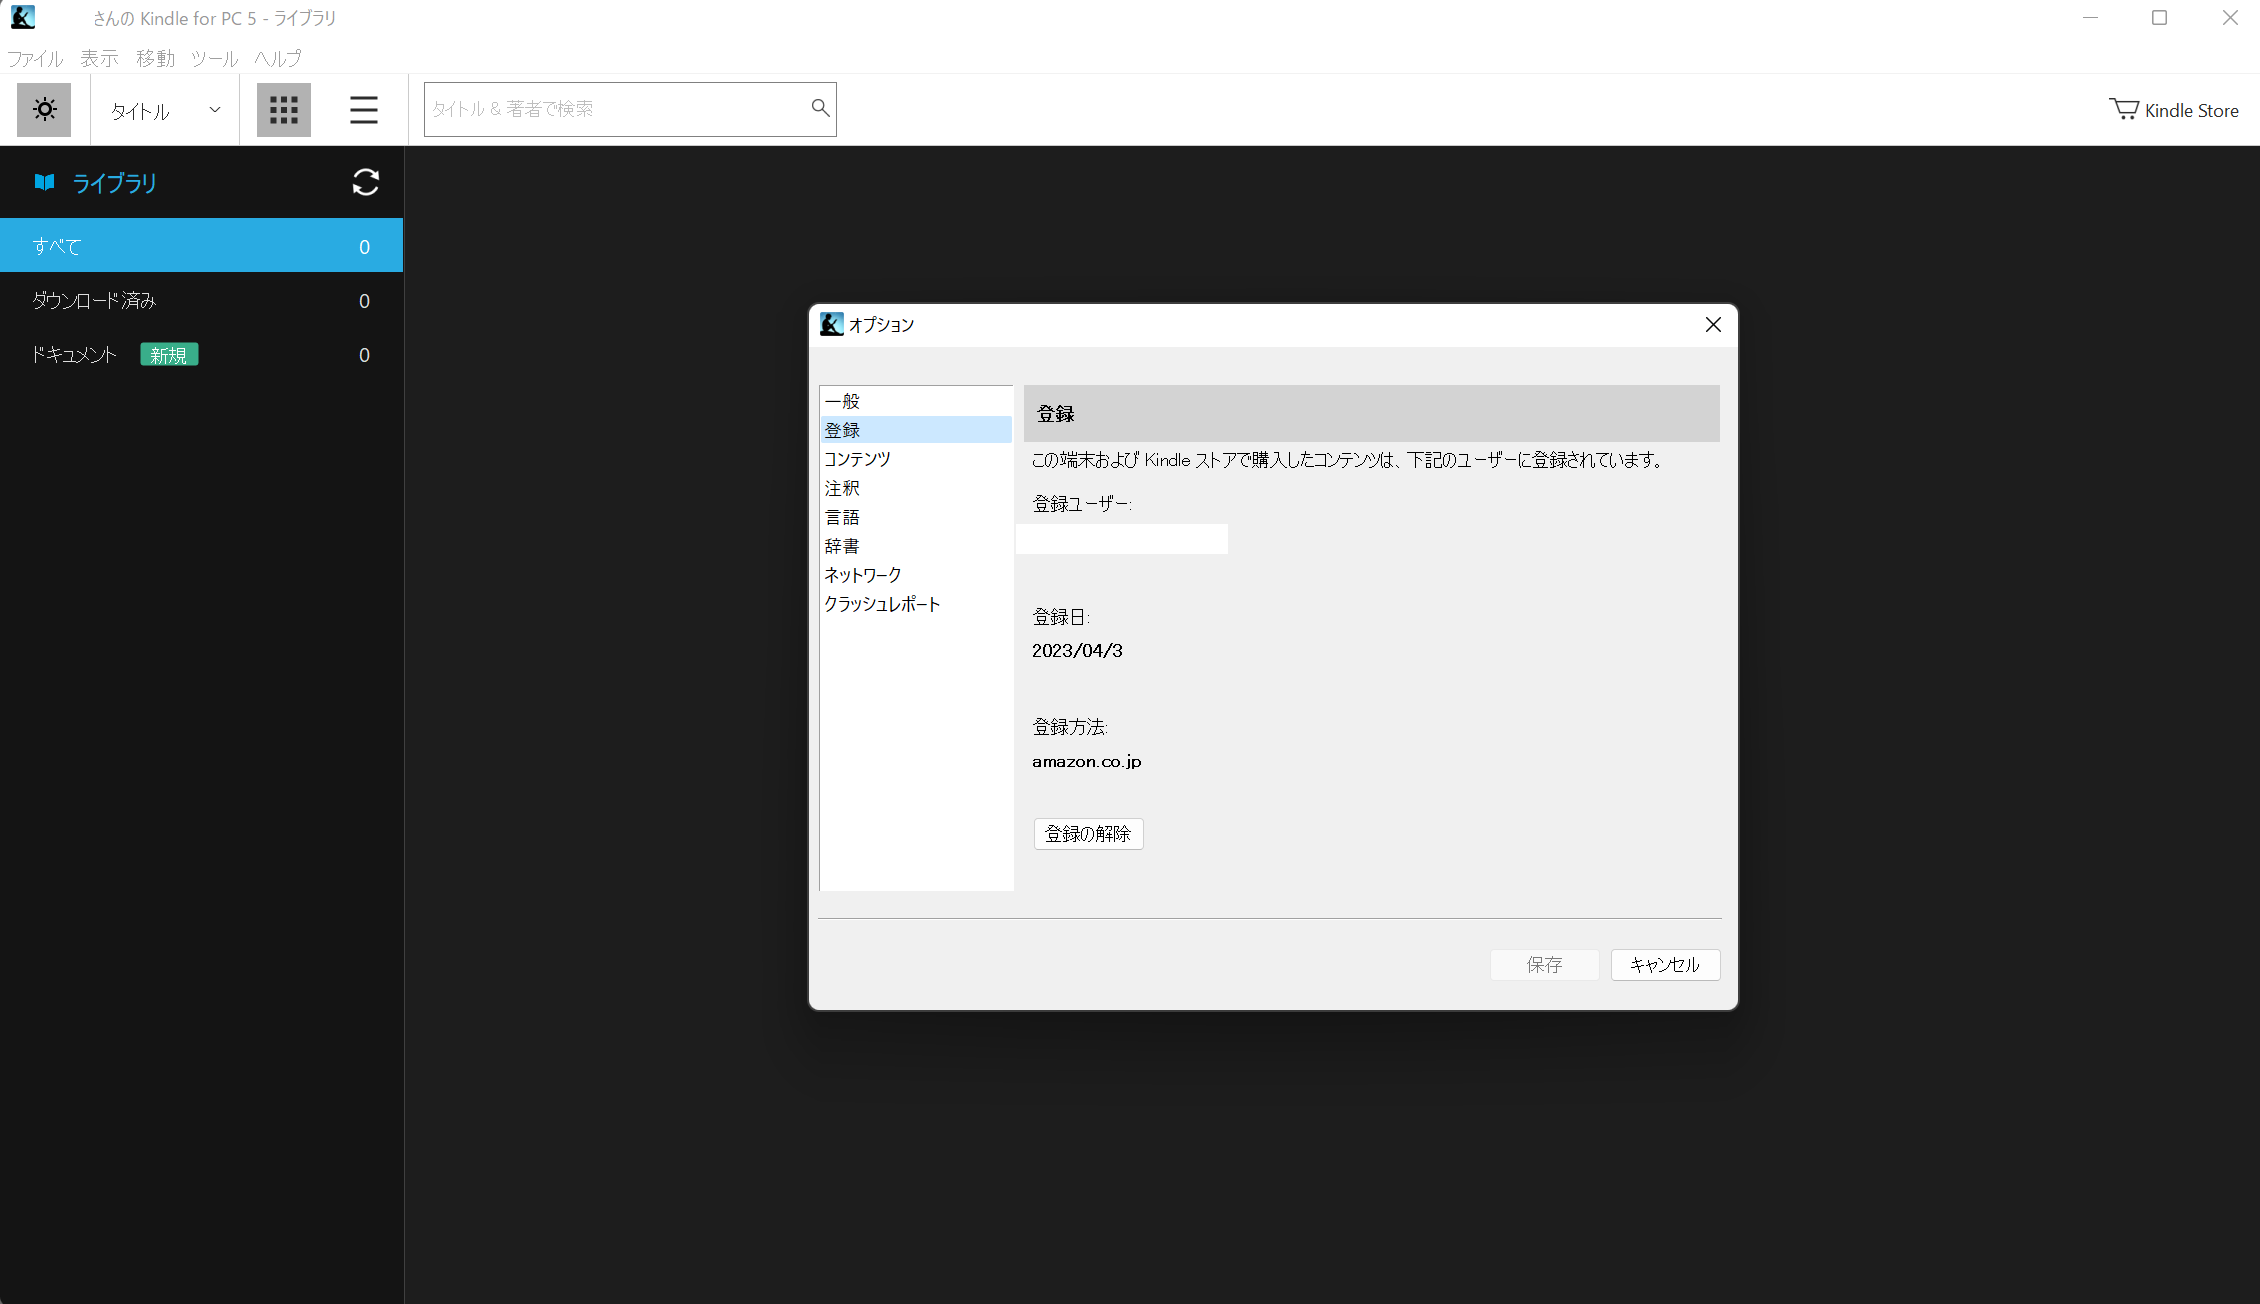Click the 保存 button
This screenshot has width=2260, height=1304.
click(x=1544, y=965)
